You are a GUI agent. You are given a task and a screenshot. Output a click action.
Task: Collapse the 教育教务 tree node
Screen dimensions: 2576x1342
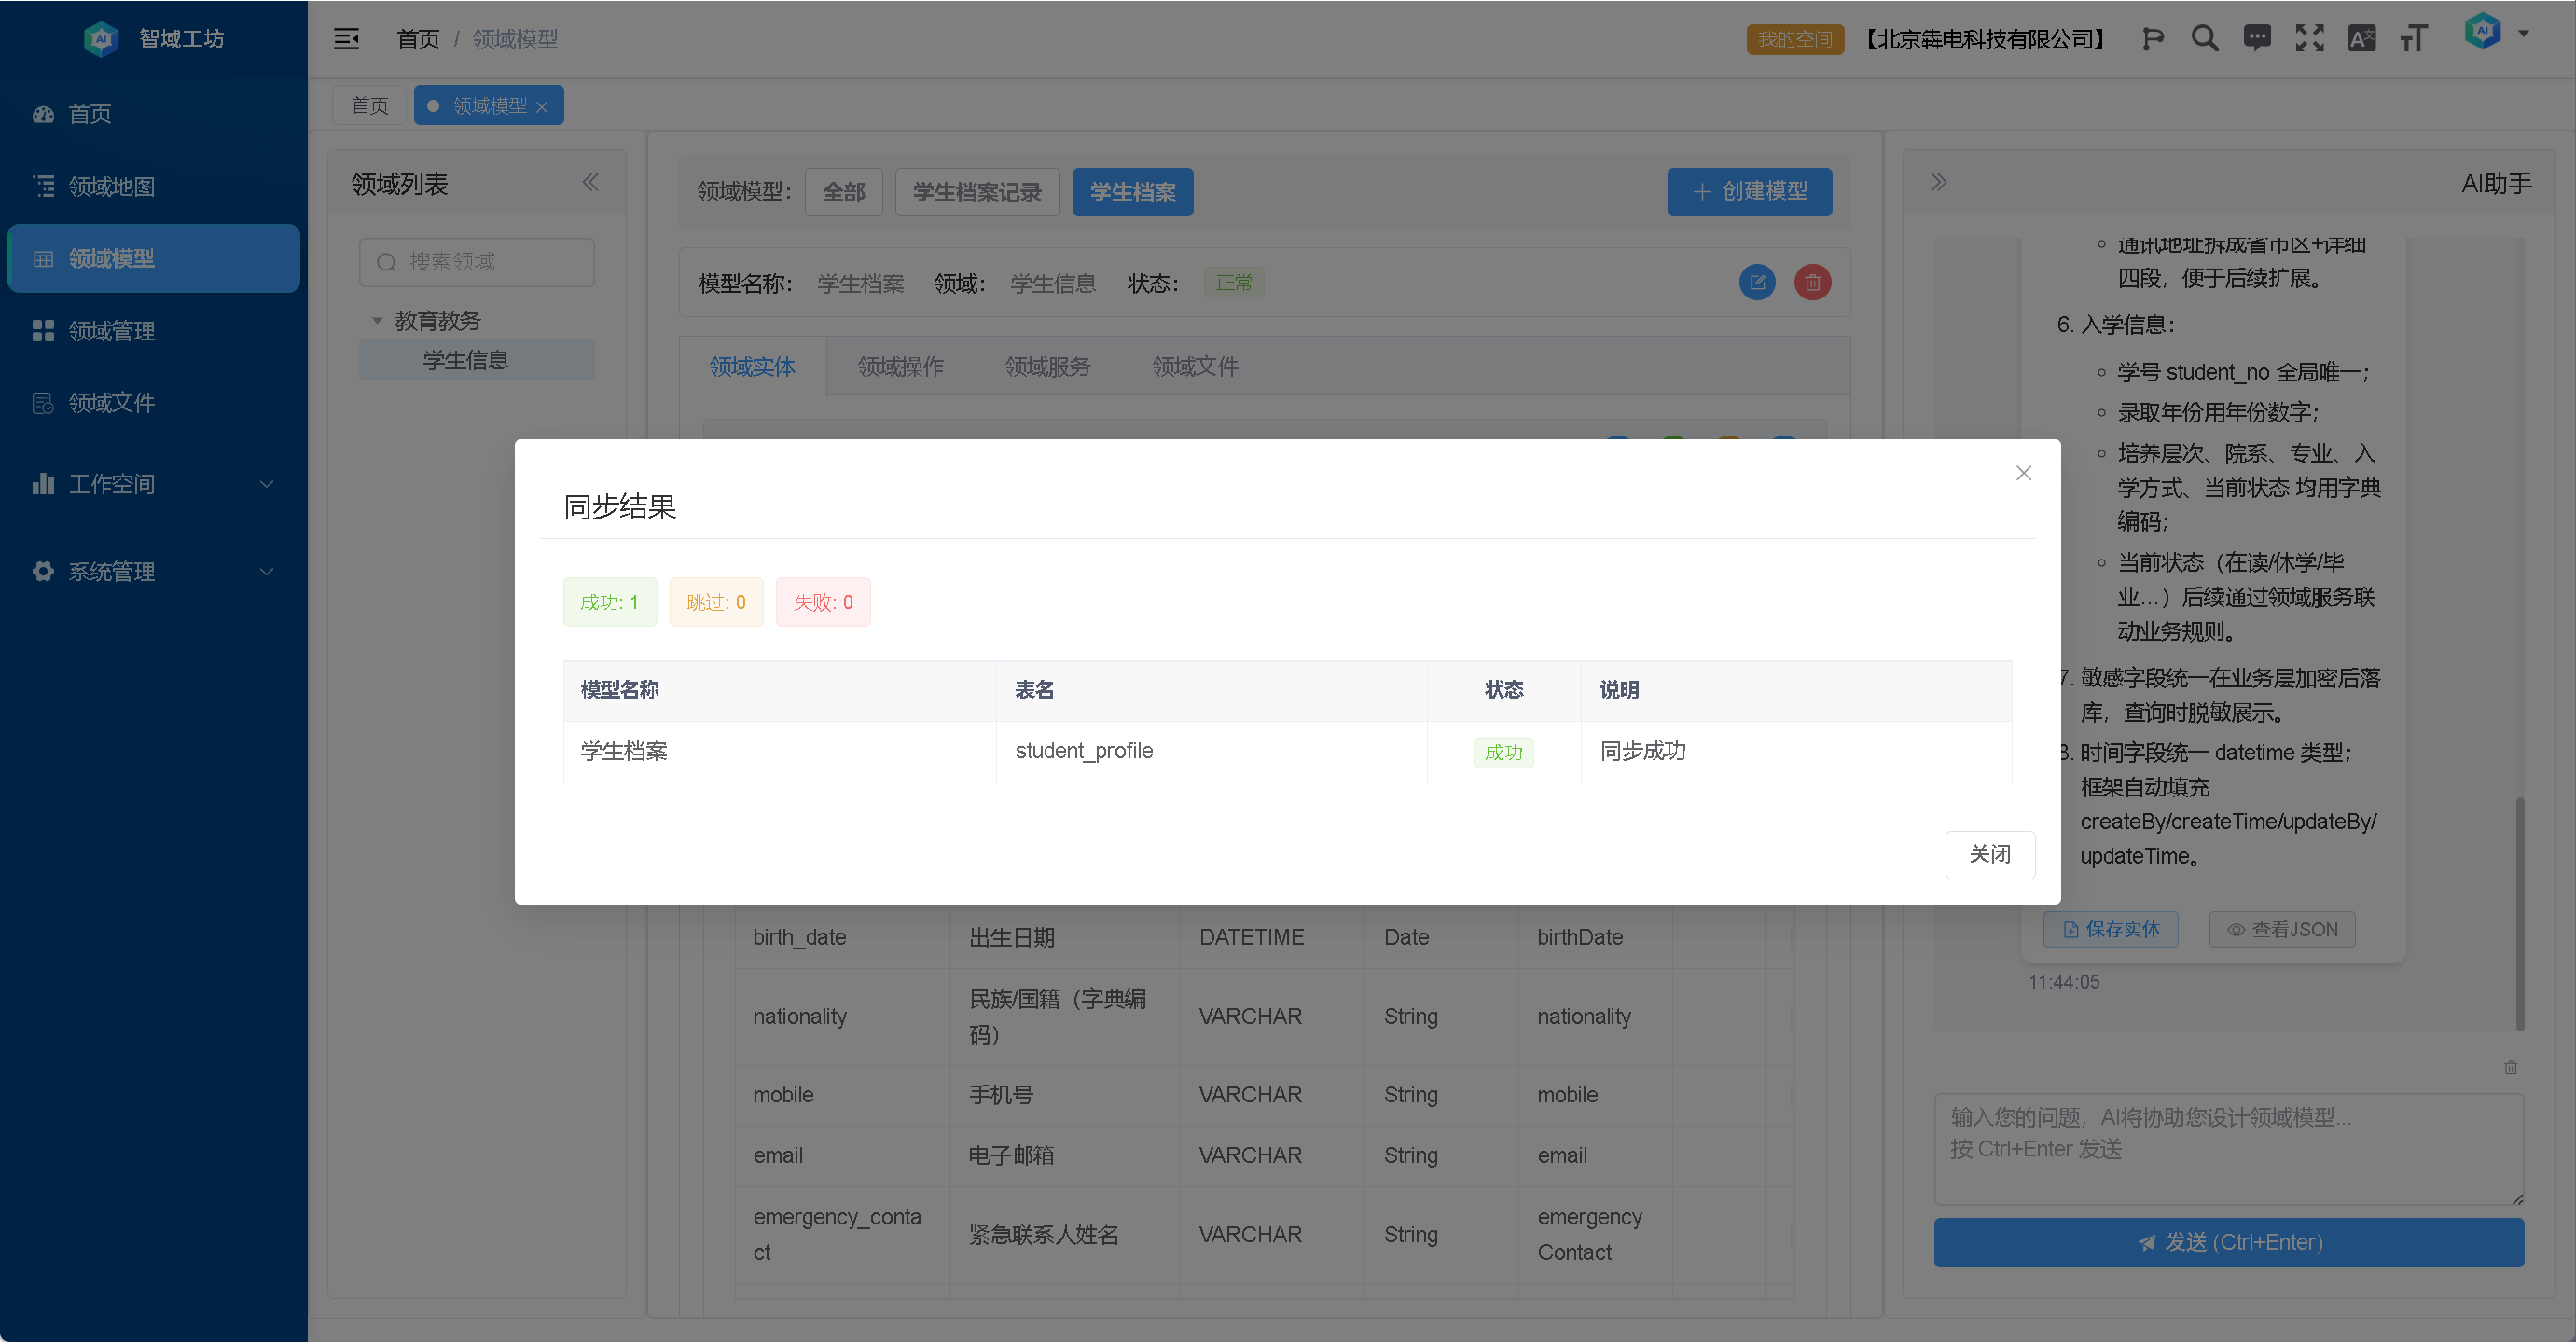coord(377,321)
